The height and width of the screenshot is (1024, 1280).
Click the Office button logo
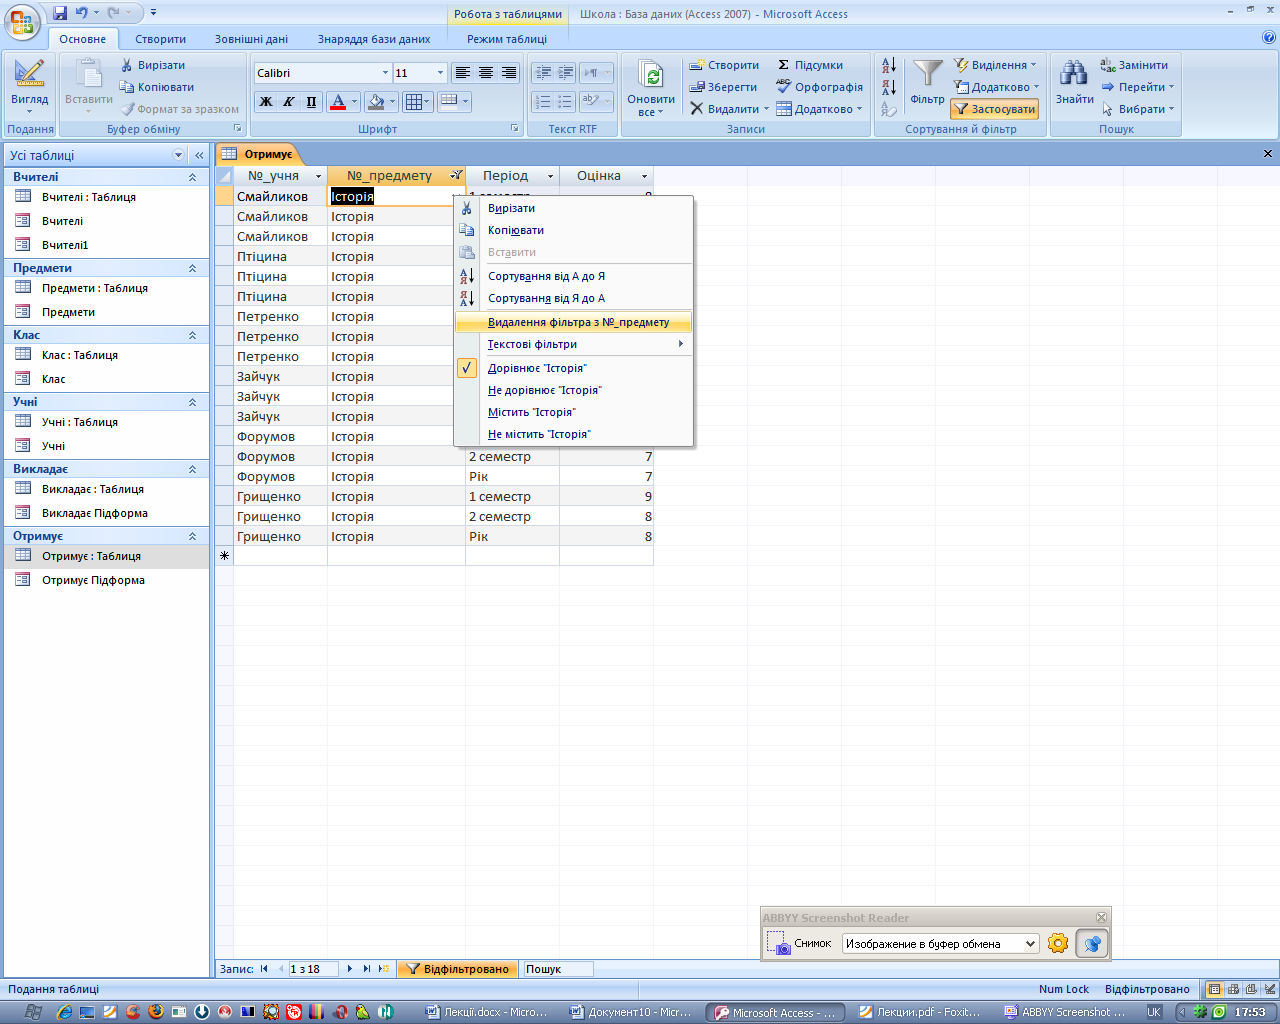coord(23,22)
